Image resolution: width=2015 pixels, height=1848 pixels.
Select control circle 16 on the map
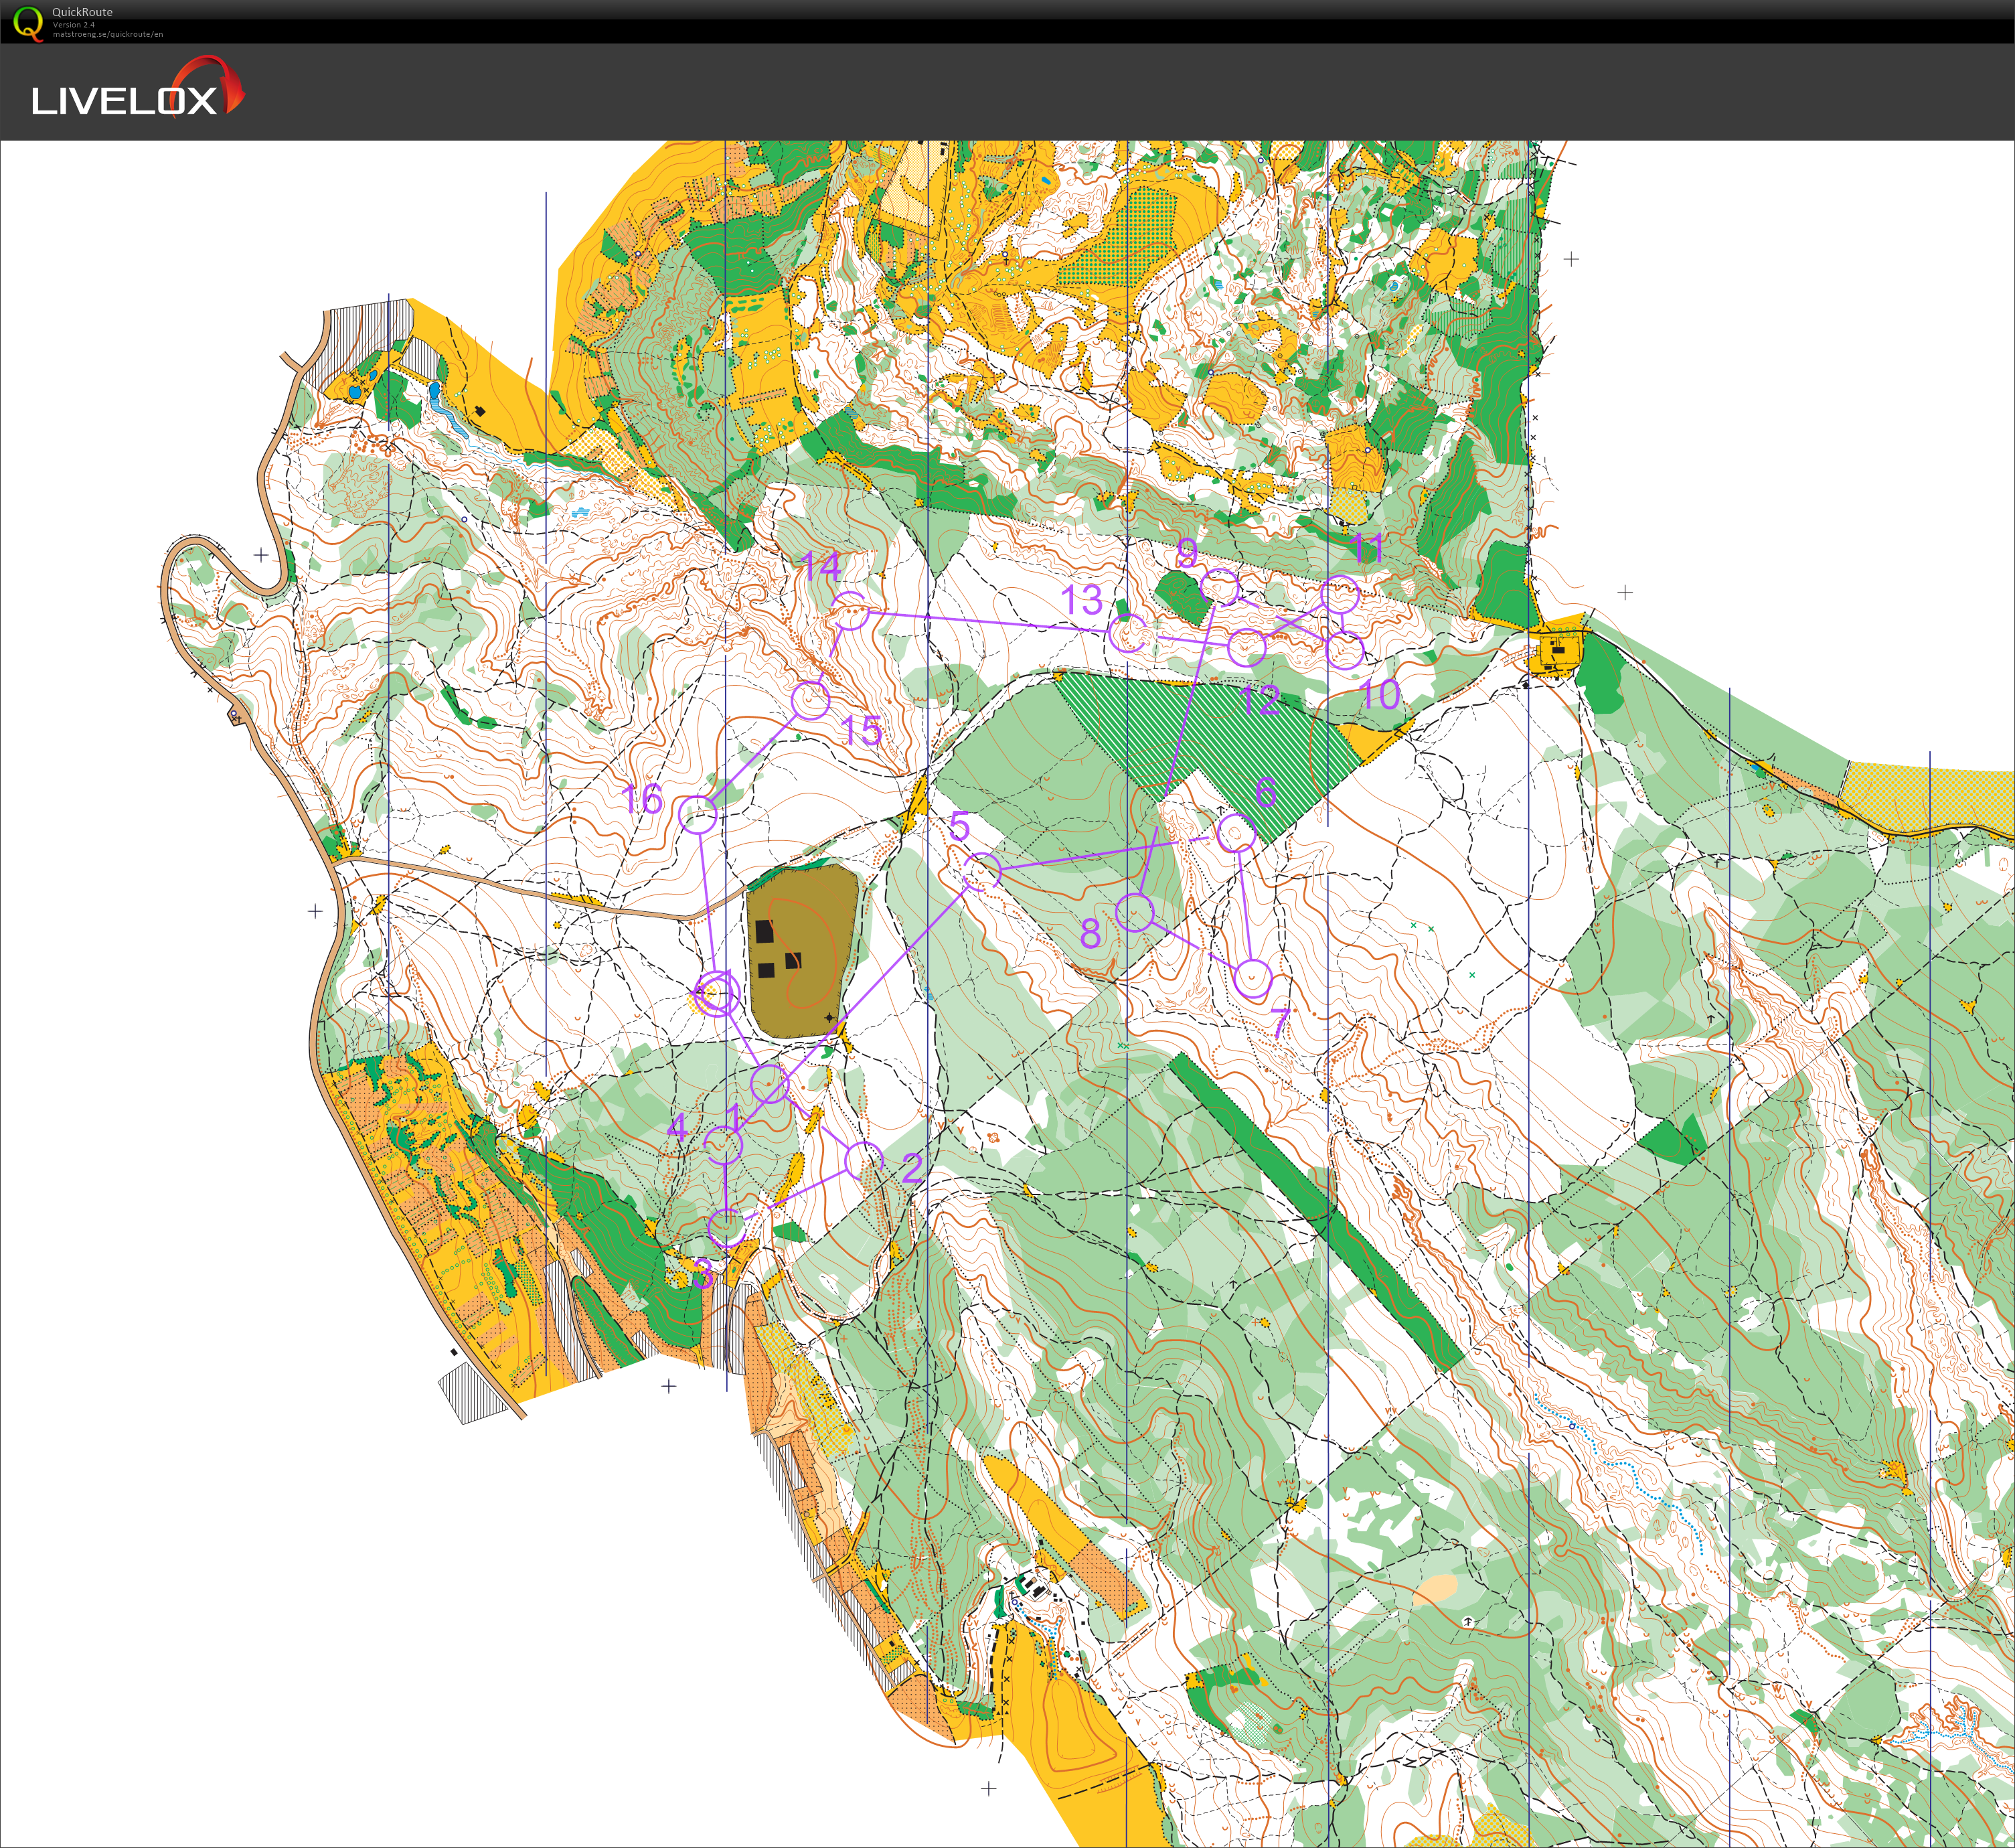[698, 815]
